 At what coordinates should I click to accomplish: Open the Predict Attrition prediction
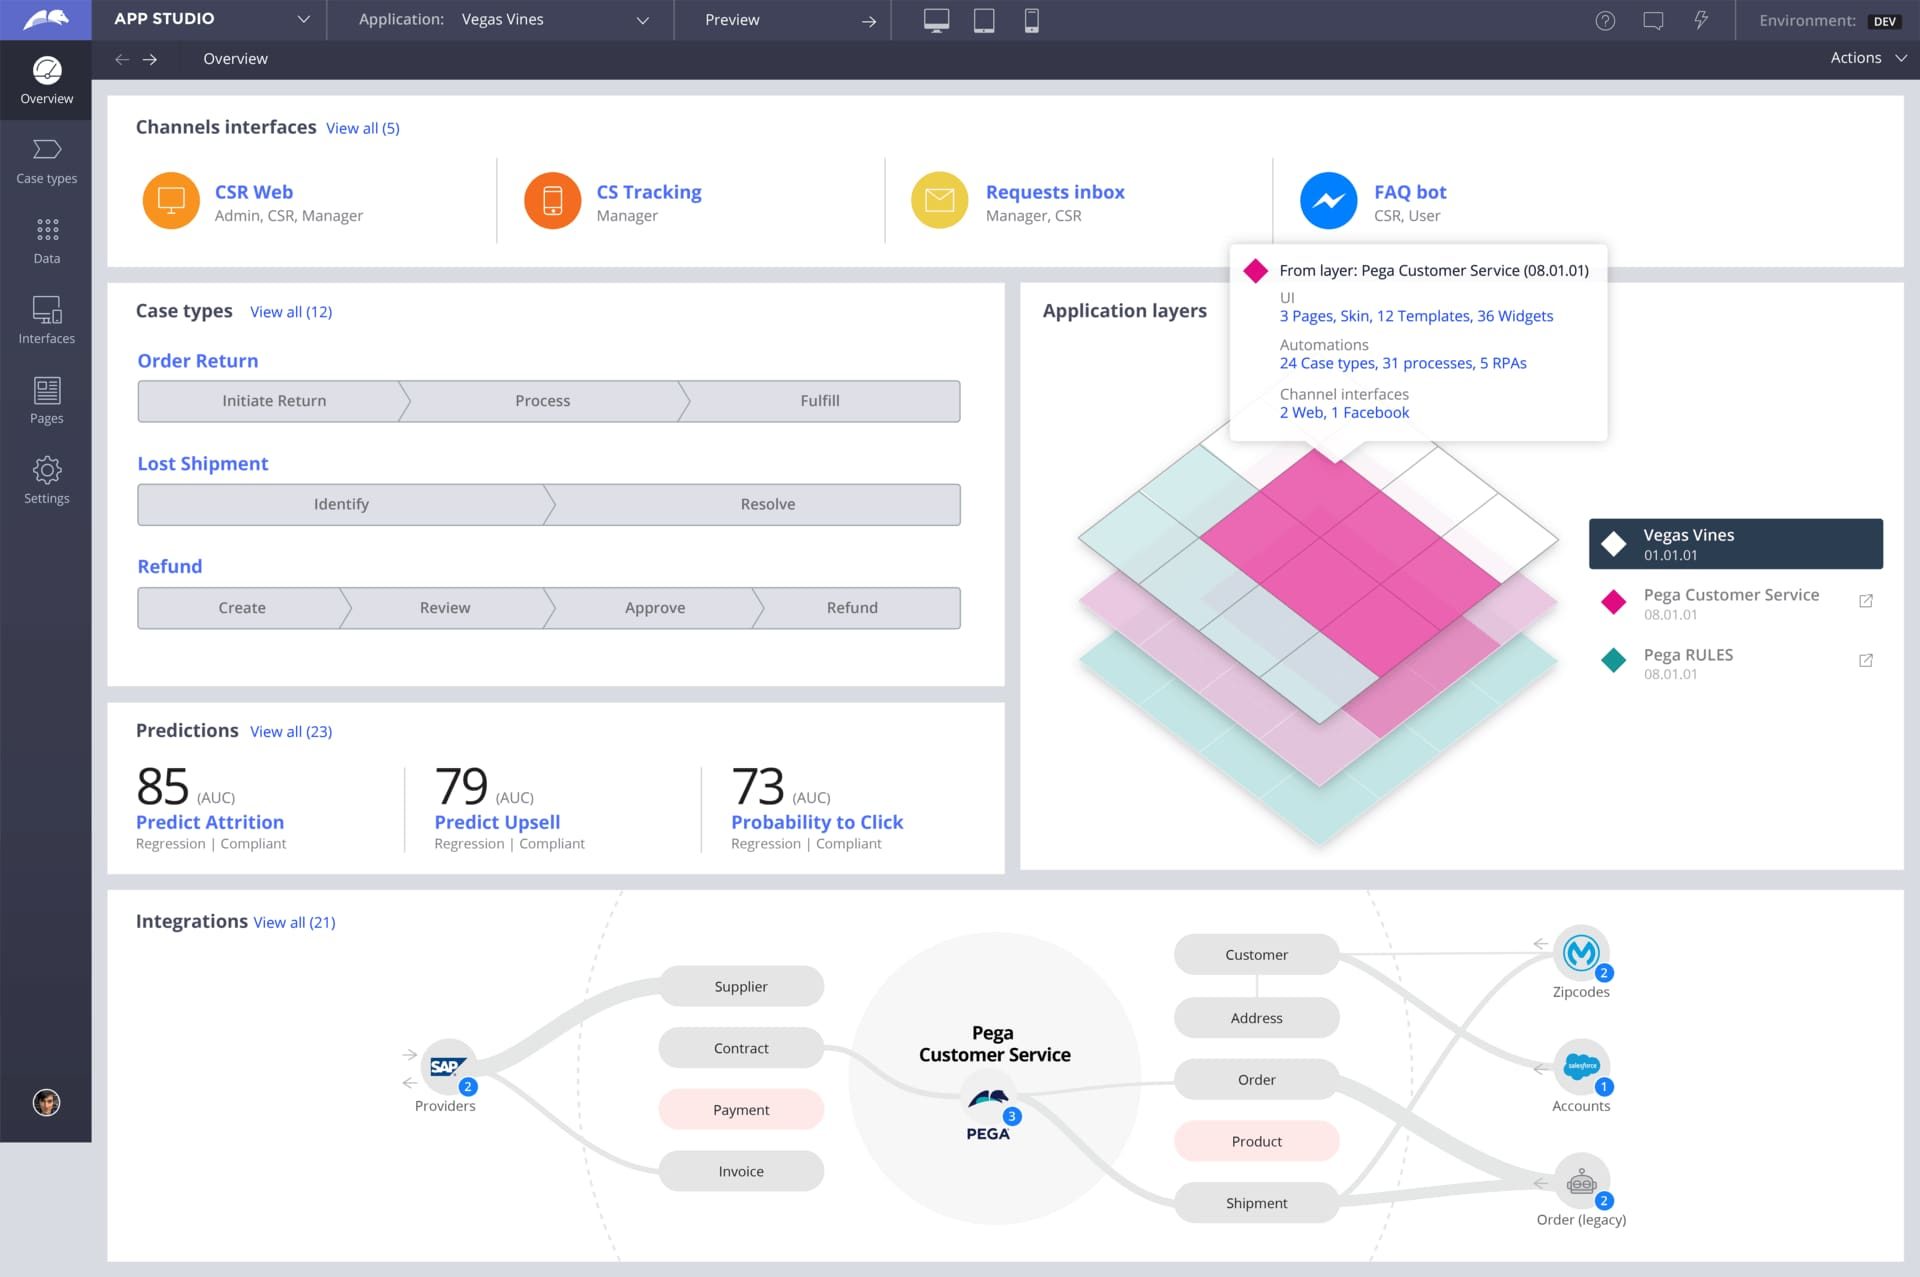click(210, 822)
